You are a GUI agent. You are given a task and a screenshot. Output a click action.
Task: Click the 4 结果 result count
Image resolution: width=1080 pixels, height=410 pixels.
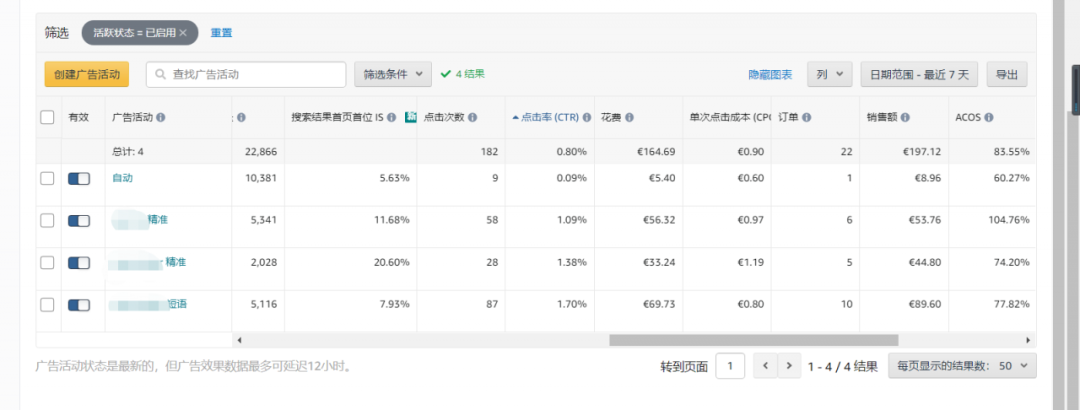tap(470, 74)
